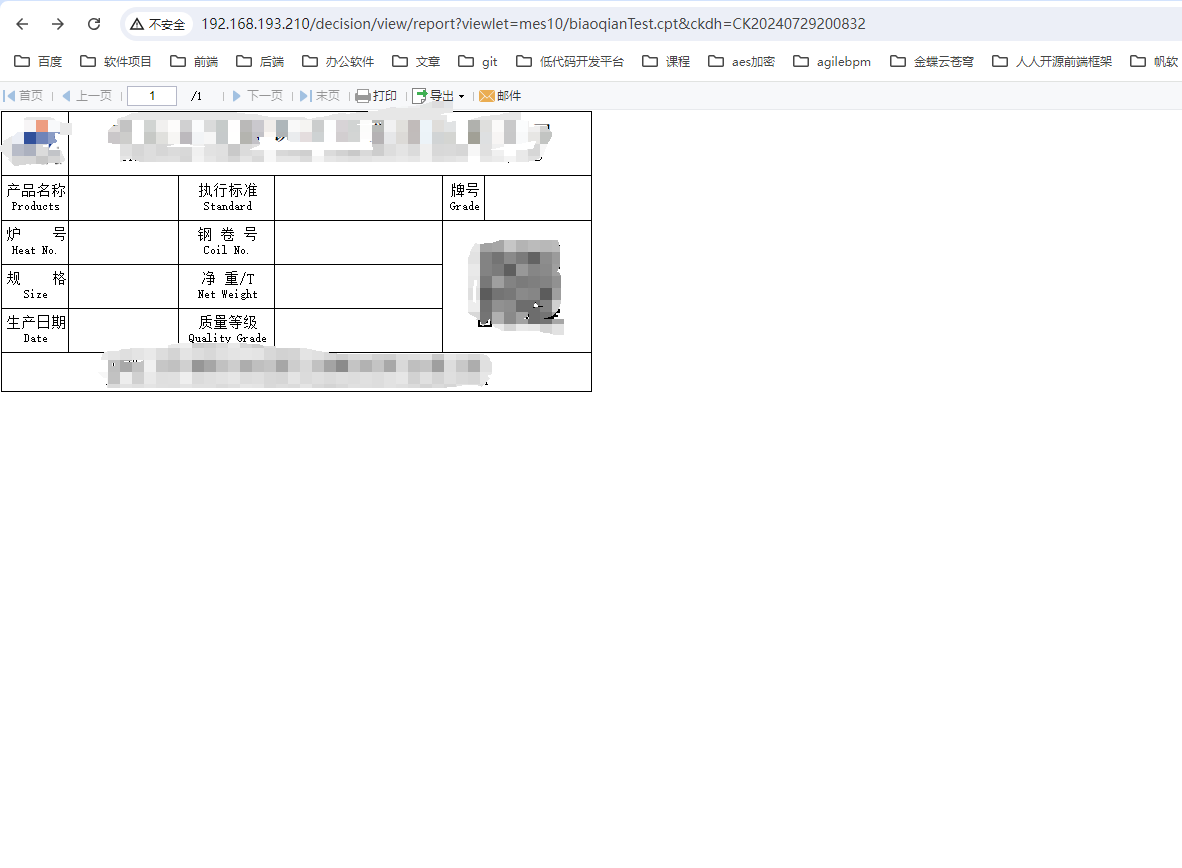The height and width of the screenshot is (868, 1182).
Task: Go to the next page (下一页)
Action: point(258,96)
